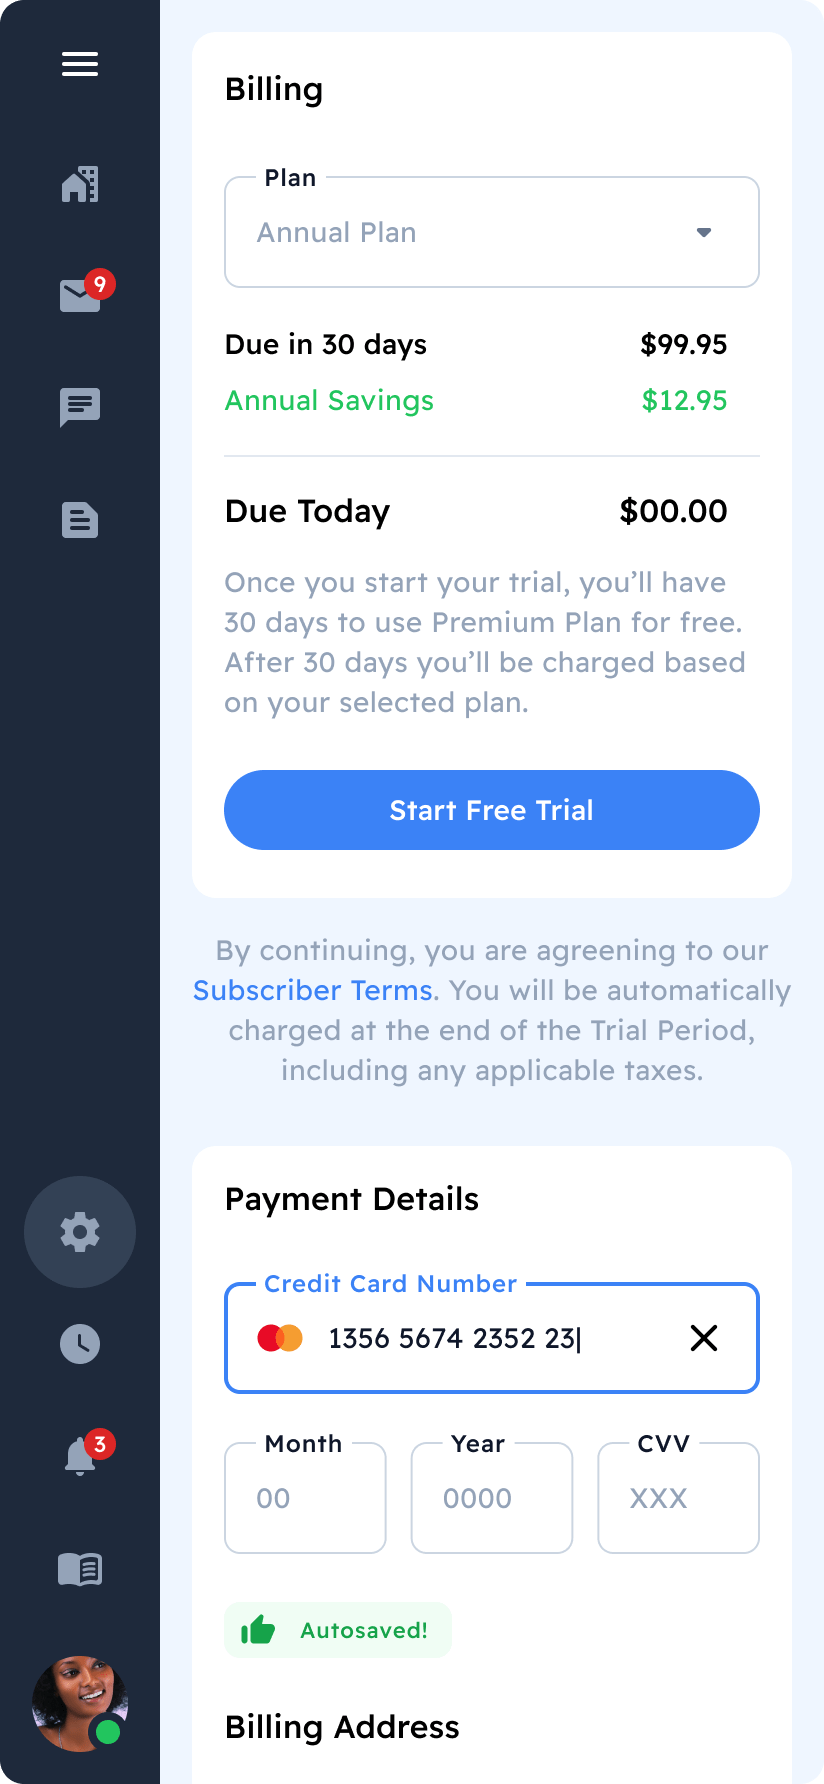Open the settings gear in the sidebar
The width and height of the screenshot is (824, 1784).
tap(80, 1232)
